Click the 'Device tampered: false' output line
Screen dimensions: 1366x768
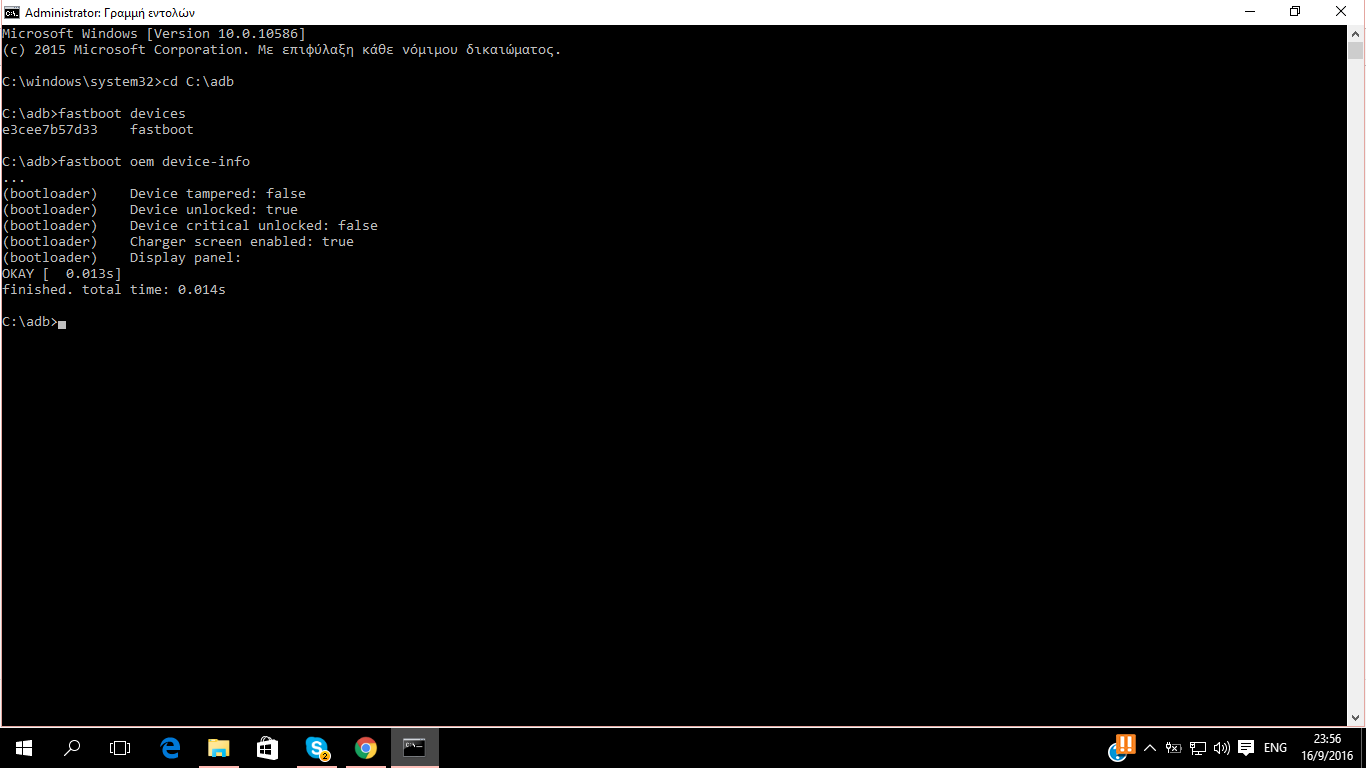click(154, 194)
